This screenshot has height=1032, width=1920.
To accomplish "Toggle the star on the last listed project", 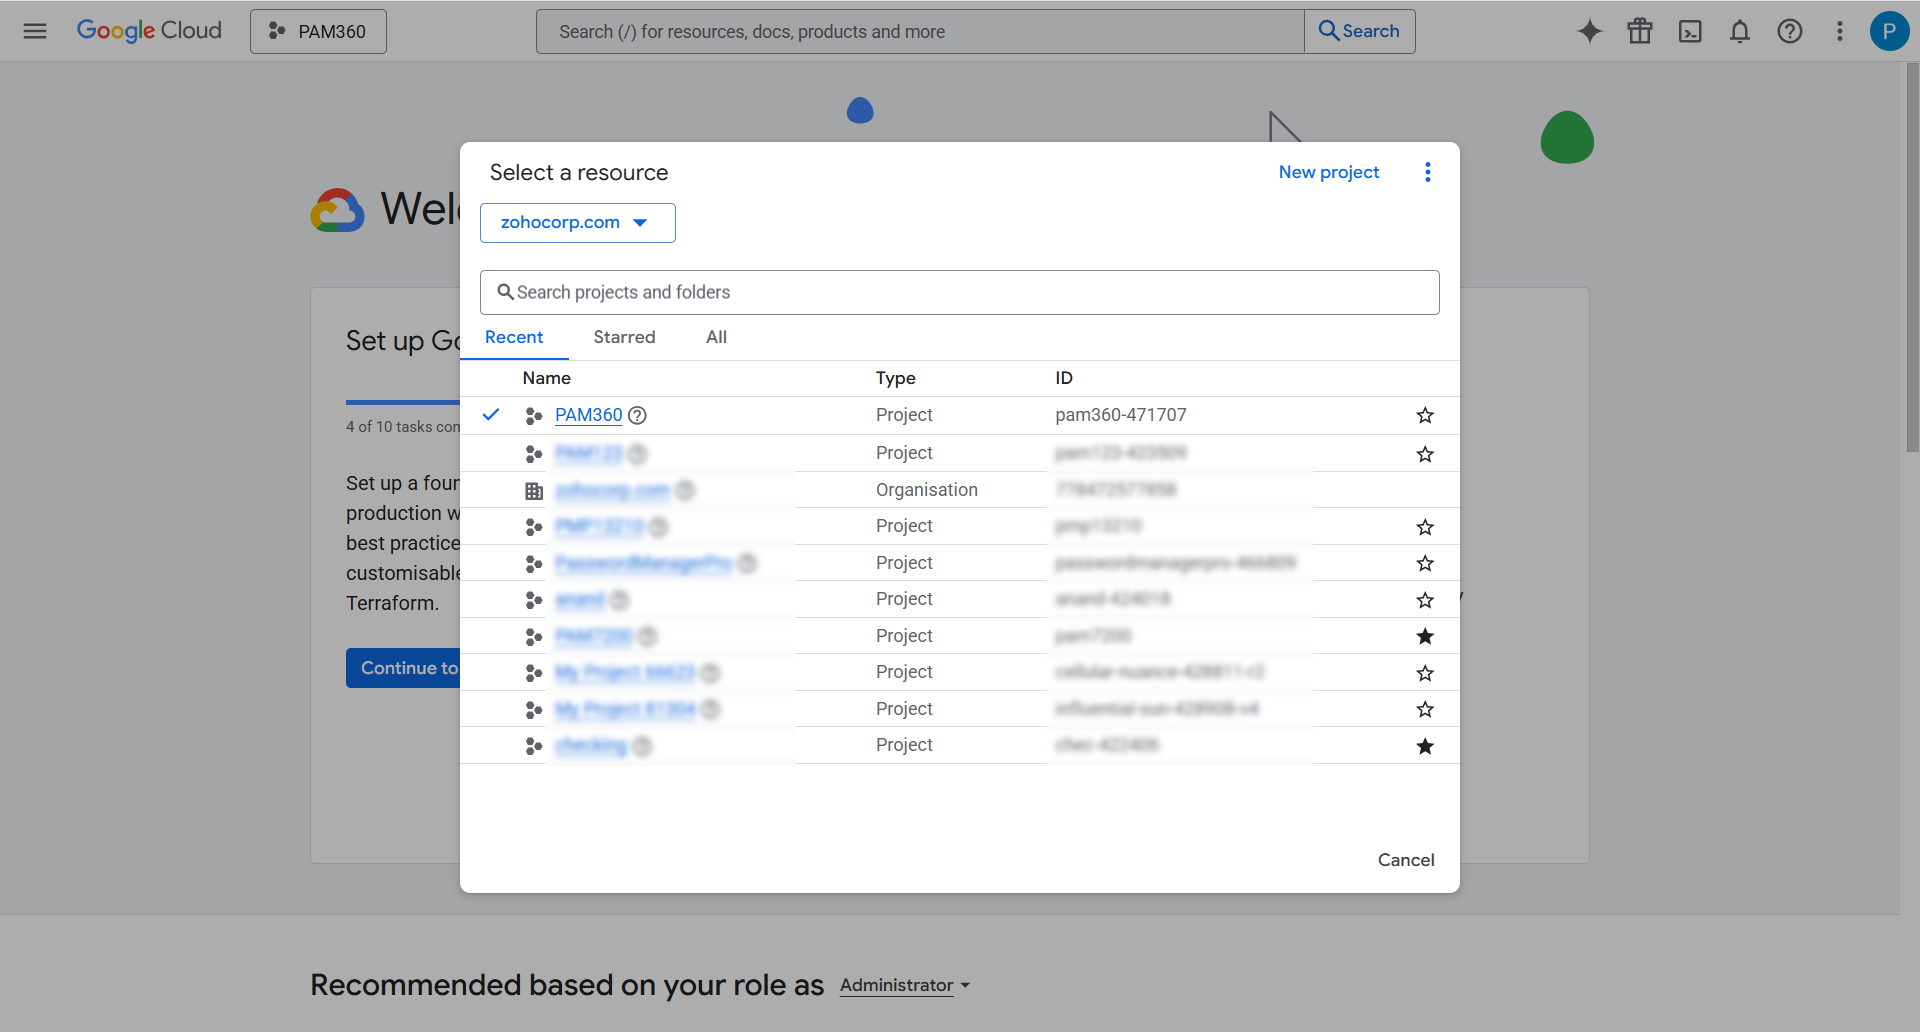I will click(x=1426, y=745).
